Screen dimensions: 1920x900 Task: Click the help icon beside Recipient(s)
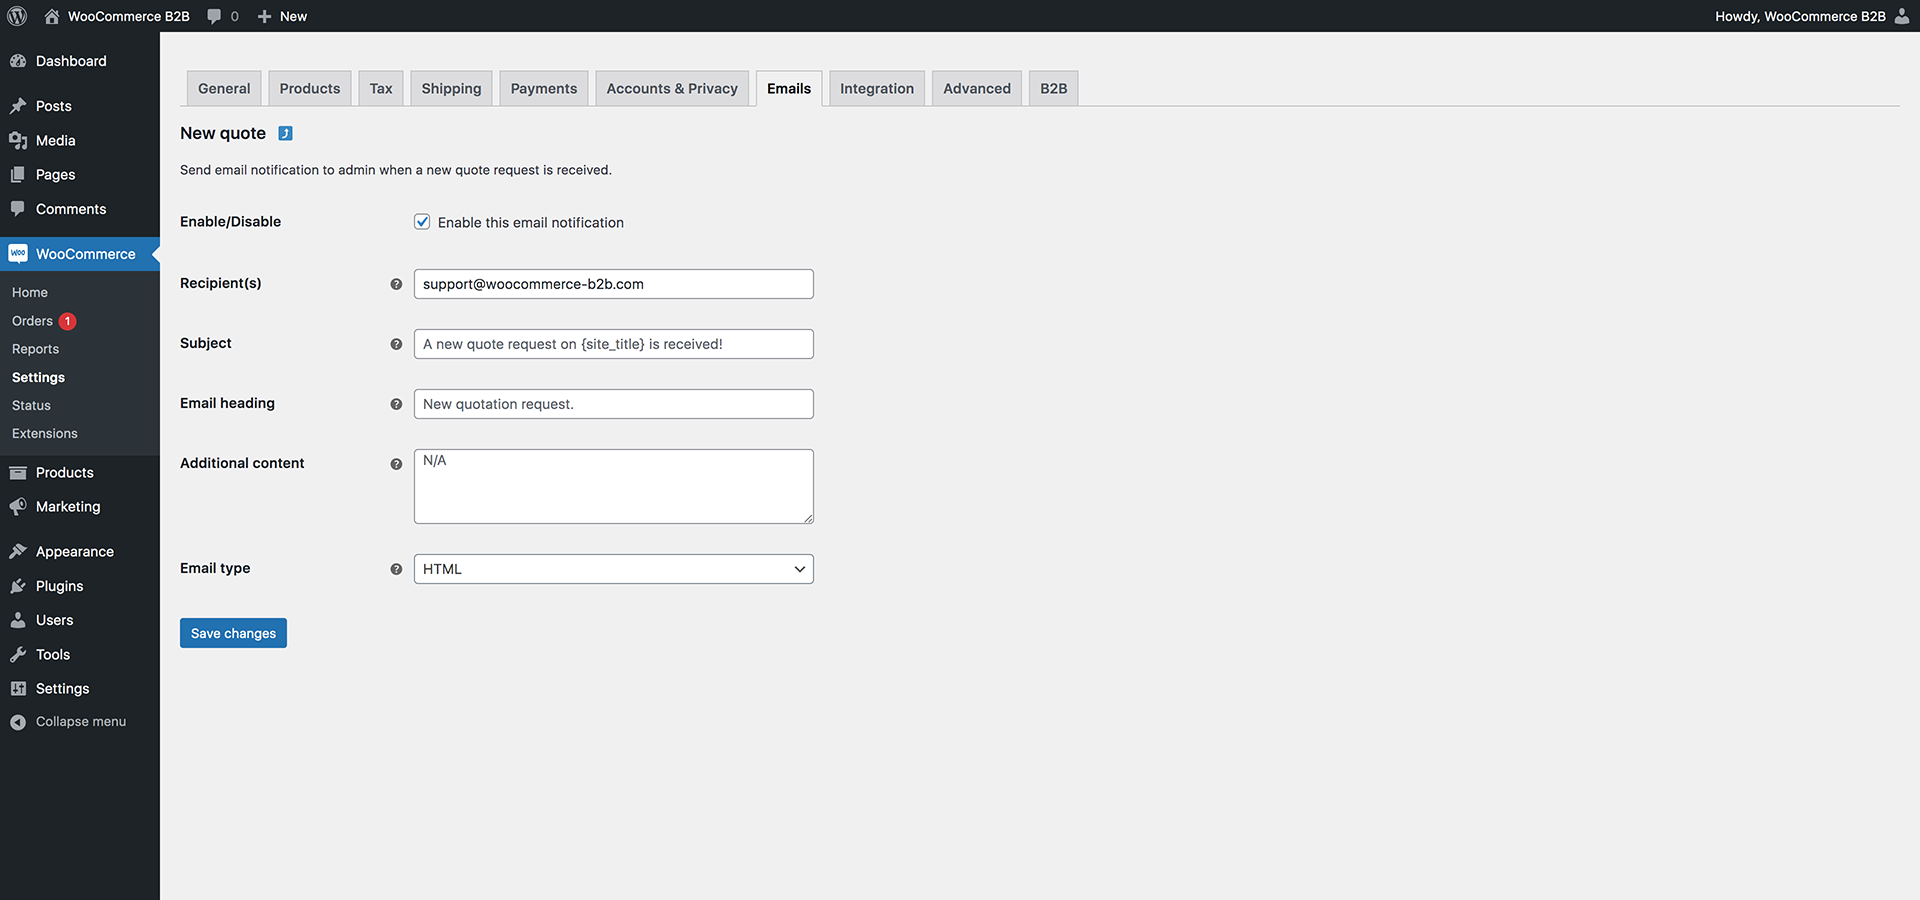(x=396, y=284)
